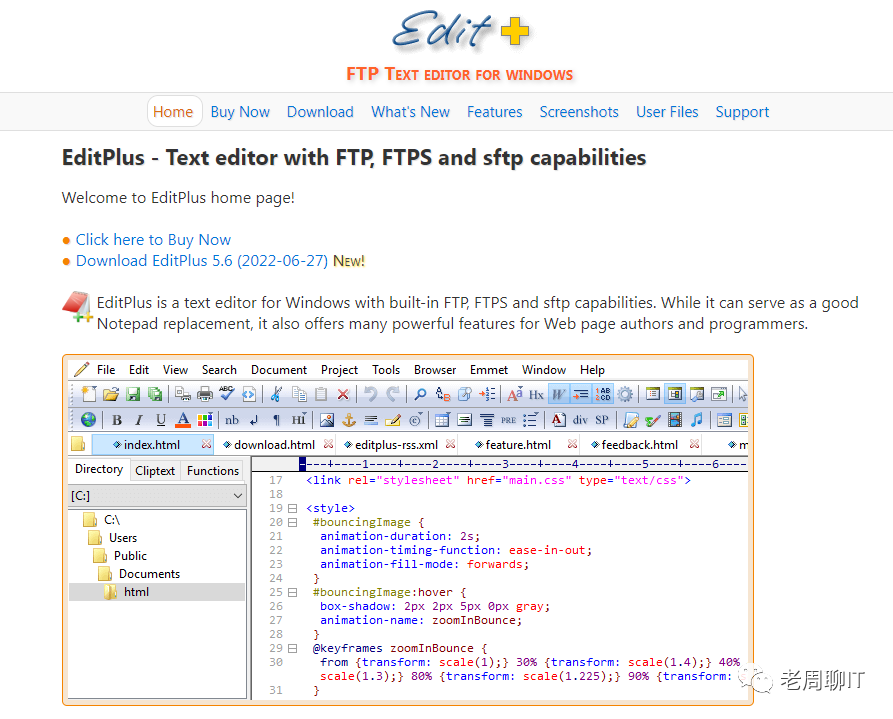
Task: Click the Find magnifier icon
Action: click(x=420, y=394)
